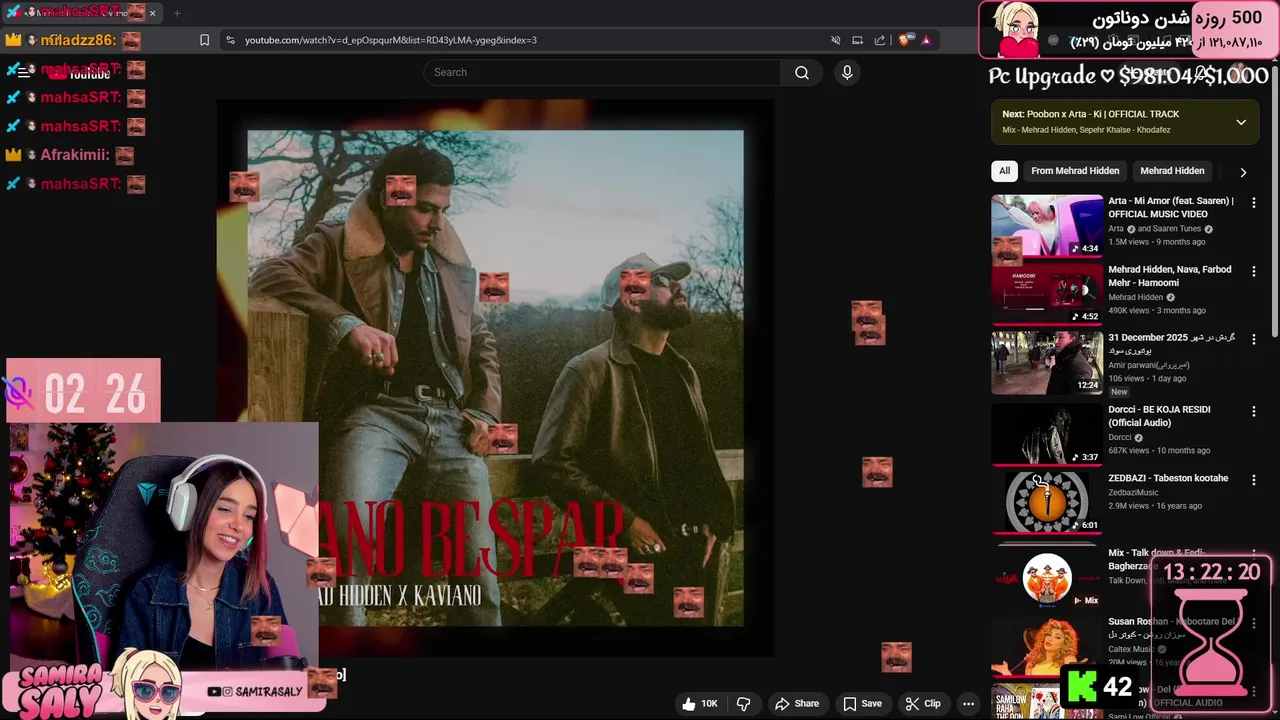Screen dimensions: 1280x720
Task: Open a new browser tab
Action: [x=177, y=13]
